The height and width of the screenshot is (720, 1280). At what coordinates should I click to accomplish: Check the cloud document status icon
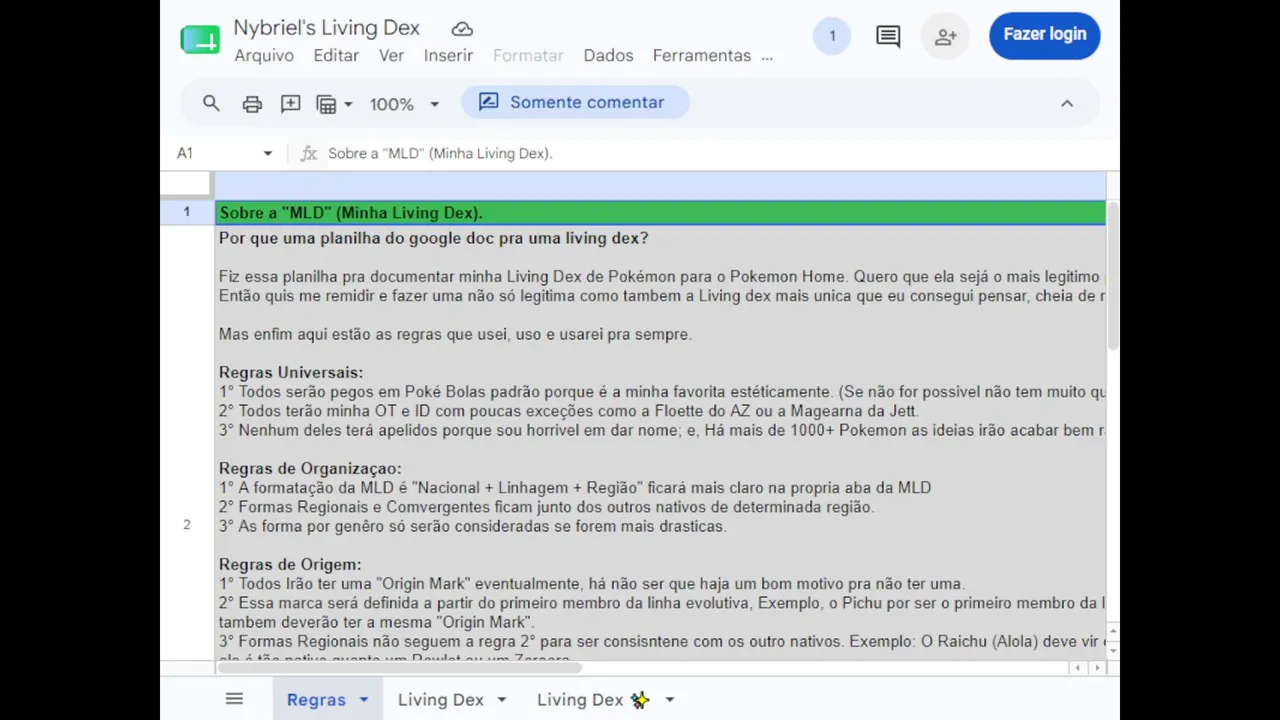point(462,29)
